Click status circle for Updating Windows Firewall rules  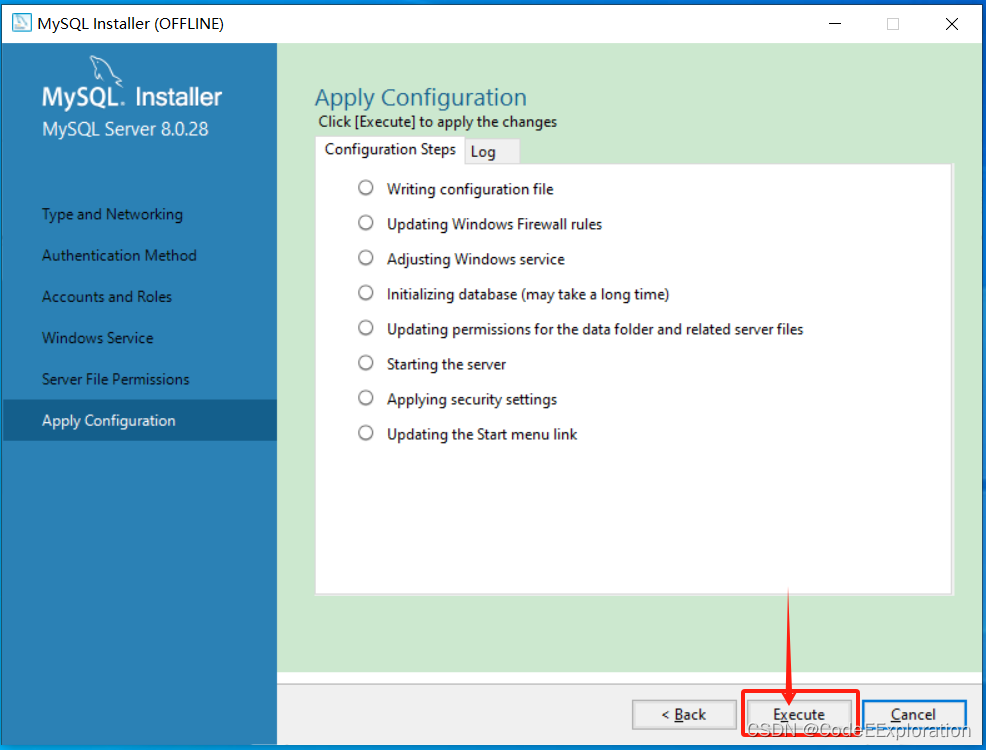pos(365,223)
